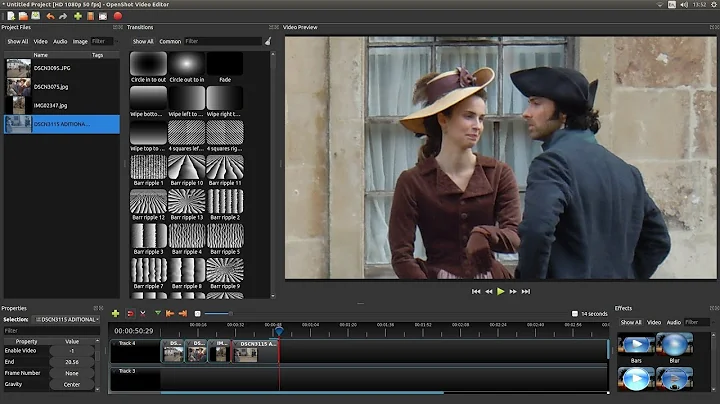This screenshot has width=720, height=404.
Task: Show All project files tab
Action: coord(18,41)
